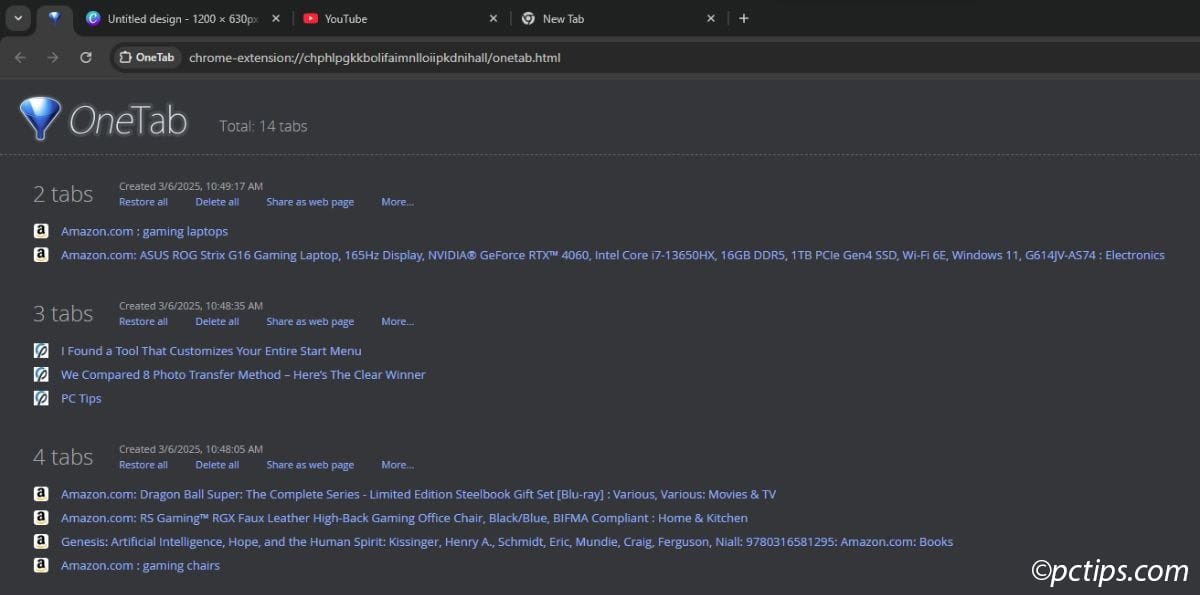The height and width of the screenshot is (595, 1200).
Task: Click the PC Tips favicon beside the PC Tips link
Action: pyautogui.click(x=41, y=398)
